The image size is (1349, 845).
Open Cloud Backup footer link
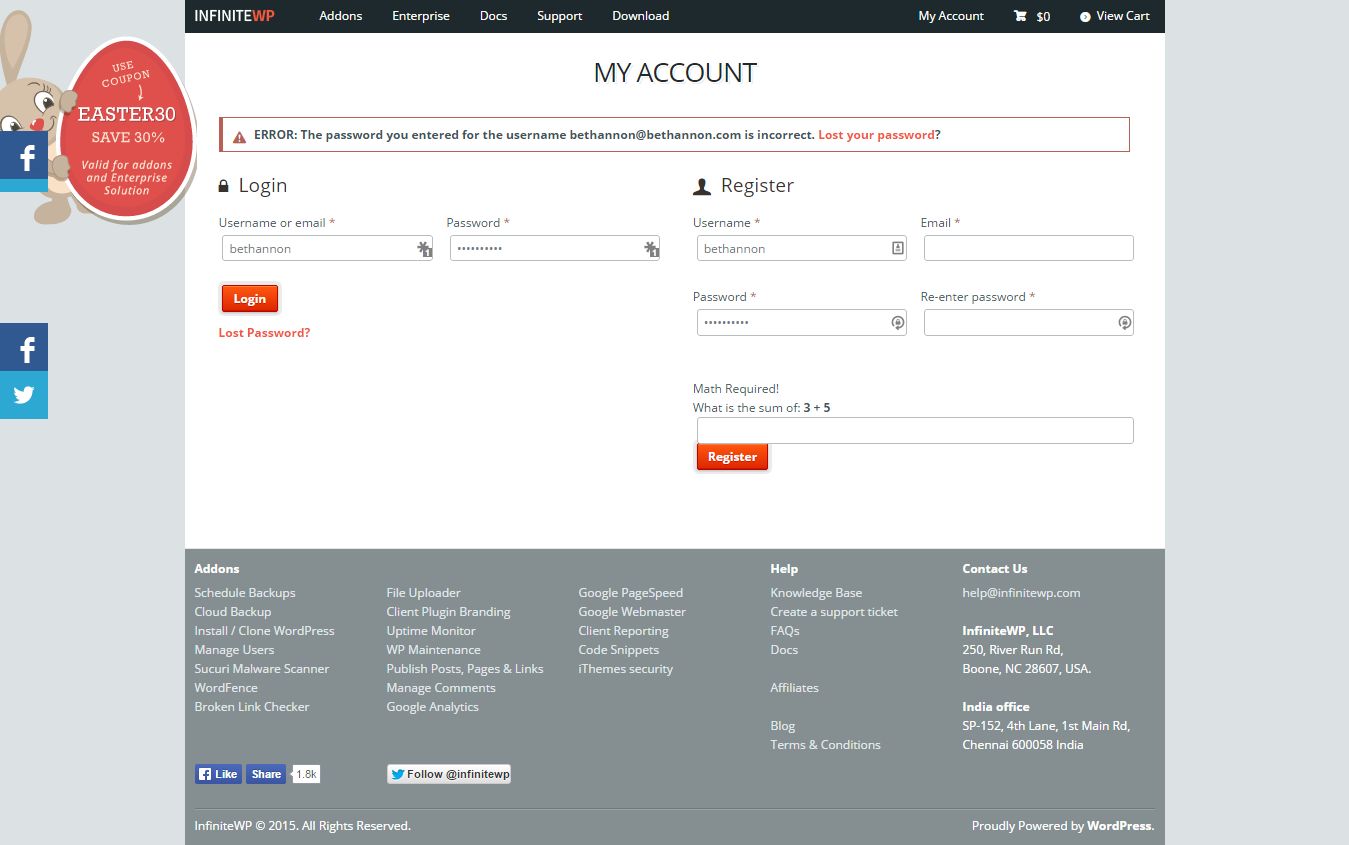pos(233,612)
